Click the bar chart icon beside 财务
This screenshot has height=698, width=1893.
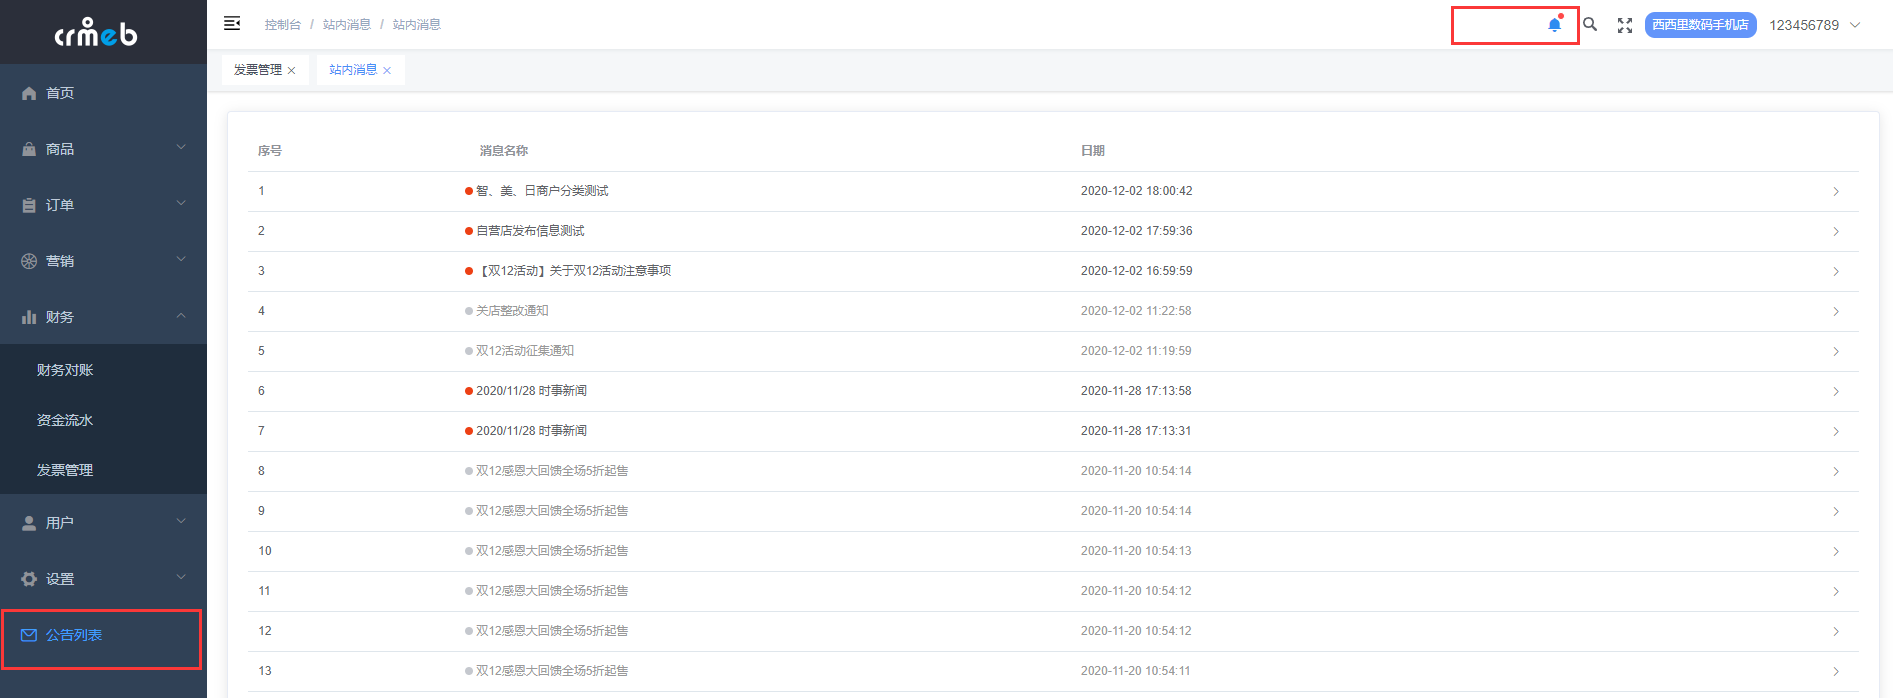click(29, 317)
